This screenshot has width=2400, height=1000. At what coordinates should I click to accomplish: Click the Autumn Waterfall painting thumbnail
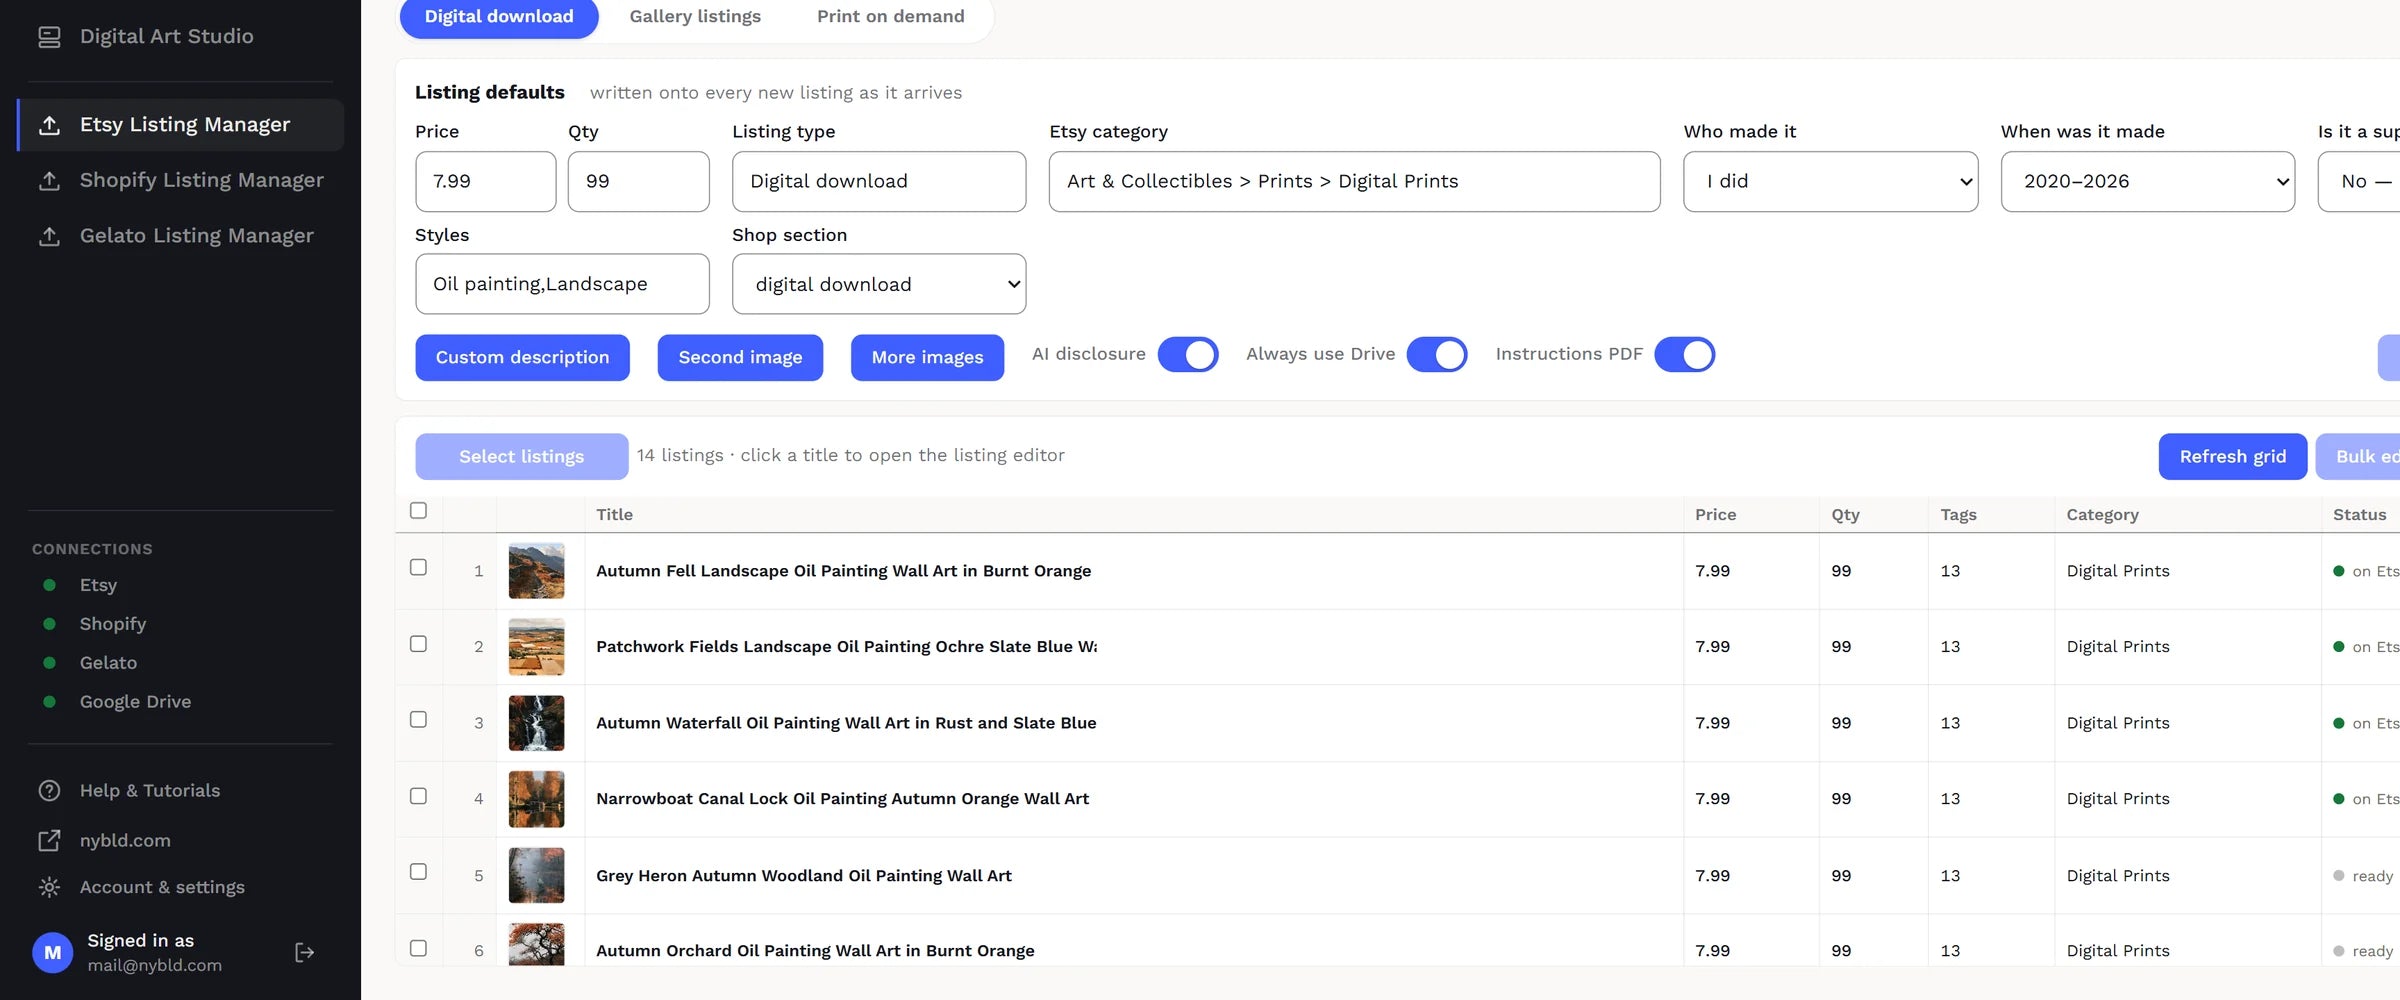pyautogui.click(x=537, y=723)
